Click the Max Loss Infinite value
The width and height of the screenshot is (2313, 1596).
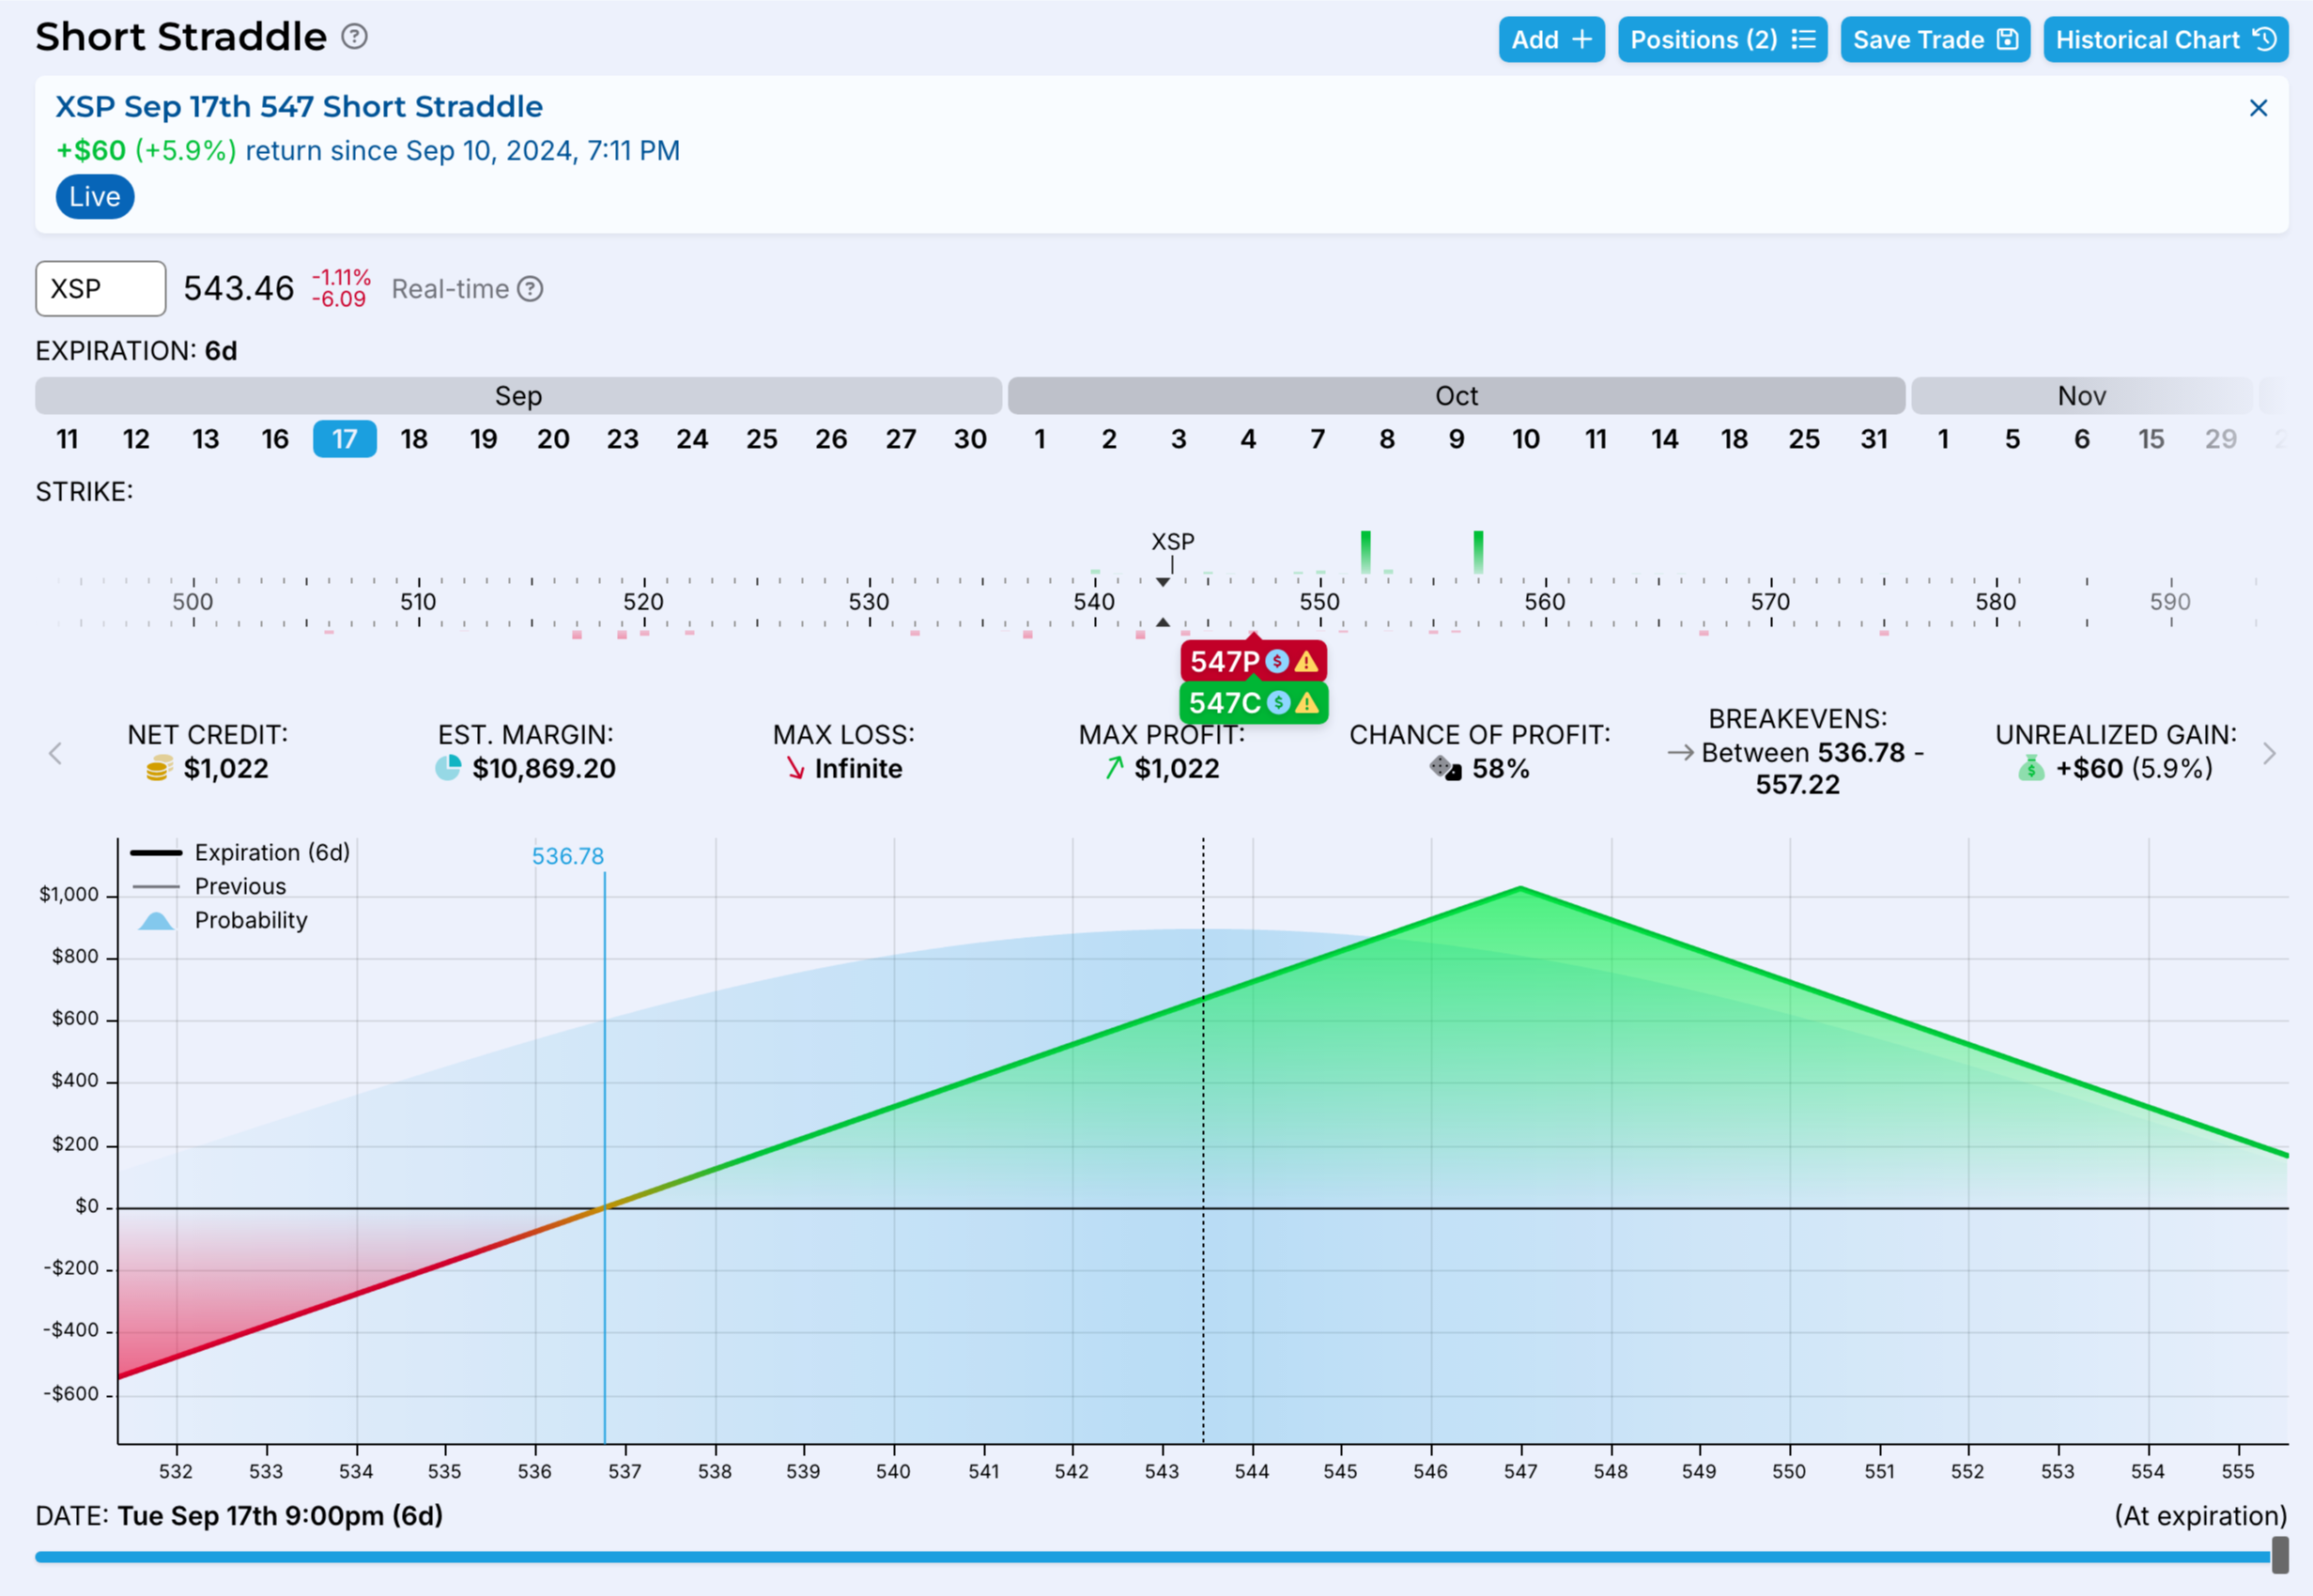(x=858, y=769)
